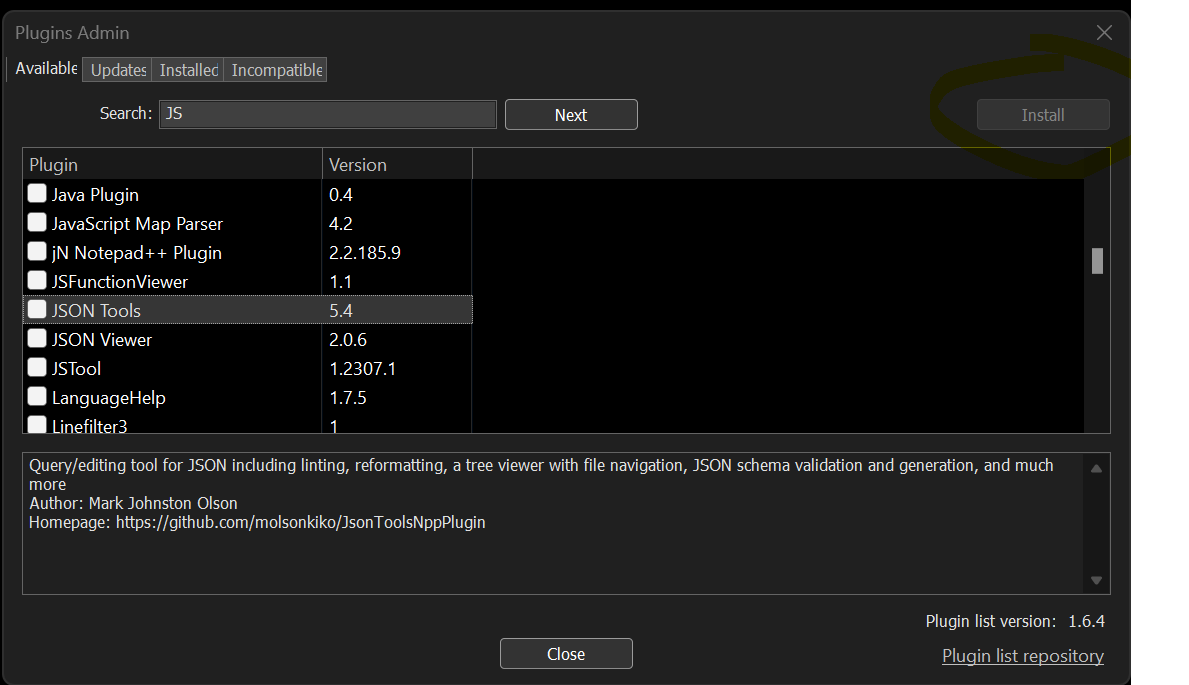Enable the JavaScript Map Parser checkbox

(36, 222)
